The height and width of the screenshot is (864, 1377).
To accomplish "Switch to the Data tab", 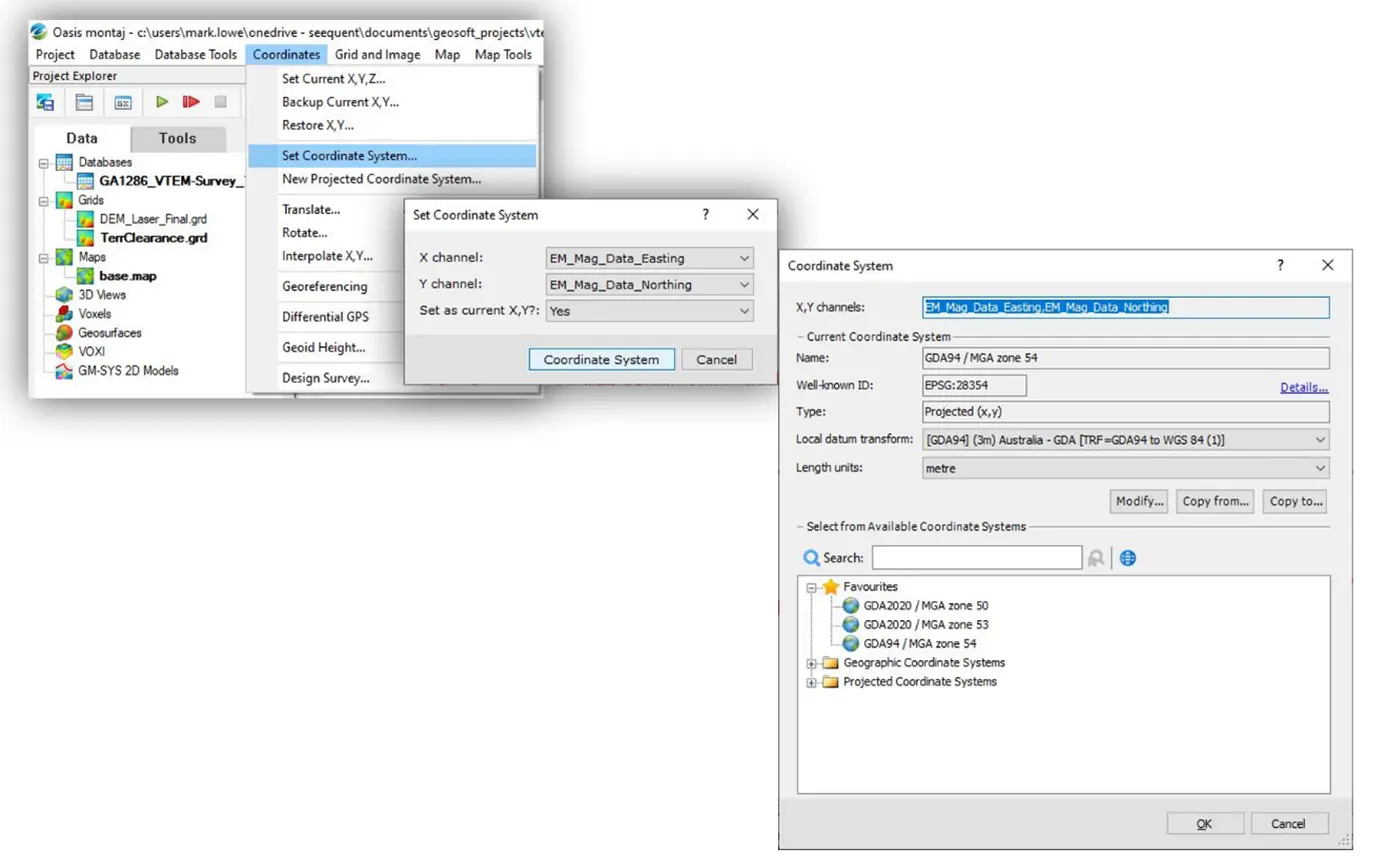I will tap(82, 139).
